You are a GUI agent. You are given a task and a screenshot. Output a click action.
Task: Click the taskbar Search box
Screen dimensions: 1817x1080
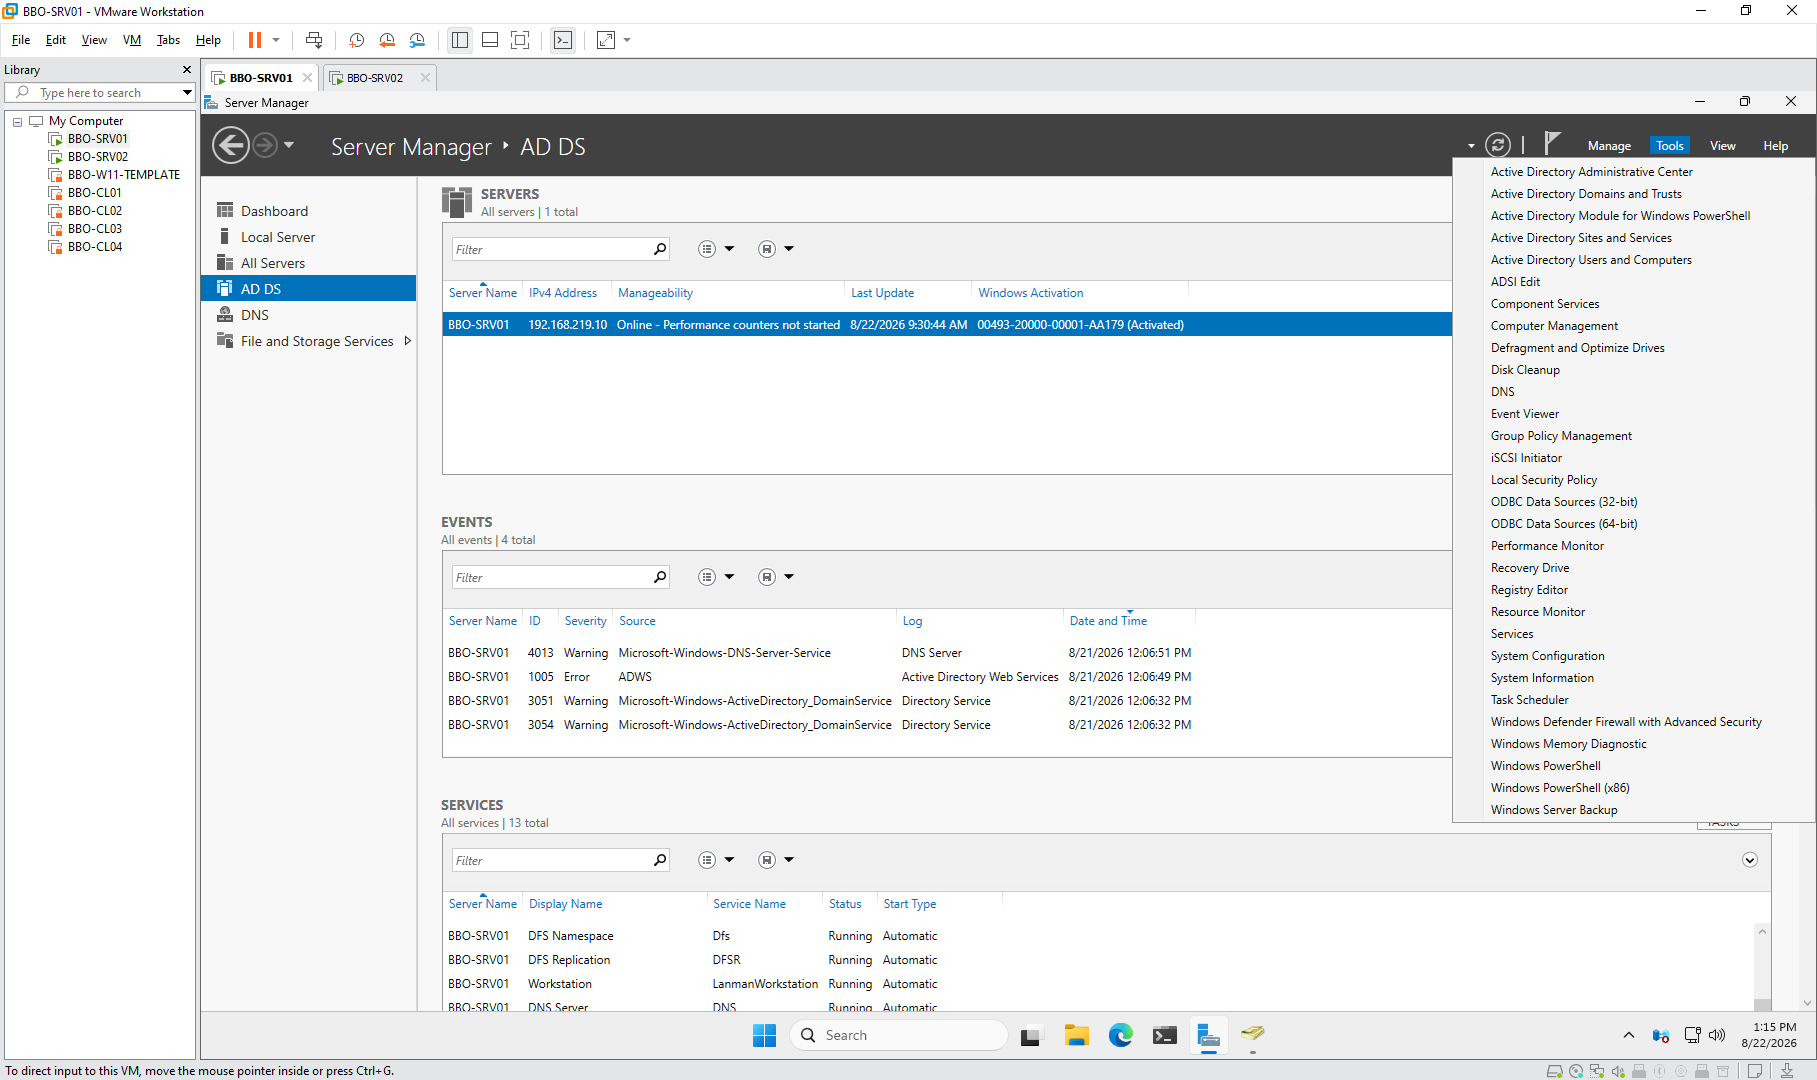tap(898, 1035)
